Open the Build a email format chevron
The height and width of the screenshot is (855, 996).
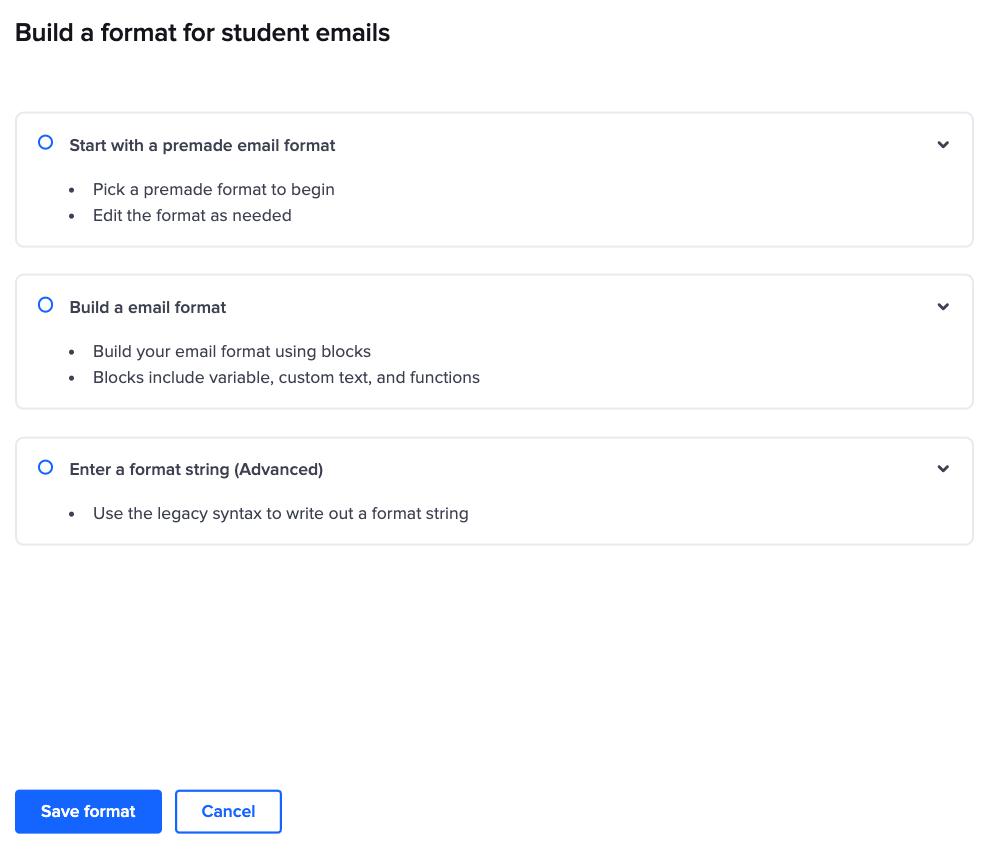(942, 307)
